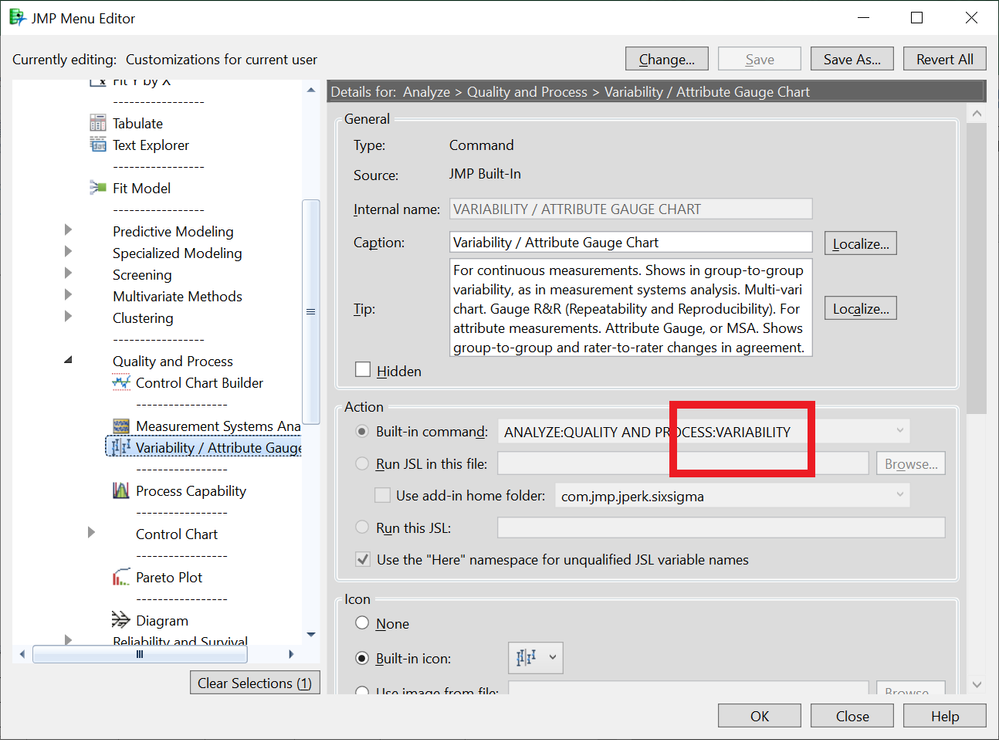Click the OK button

pyautogui.click(x=759, y=716)
